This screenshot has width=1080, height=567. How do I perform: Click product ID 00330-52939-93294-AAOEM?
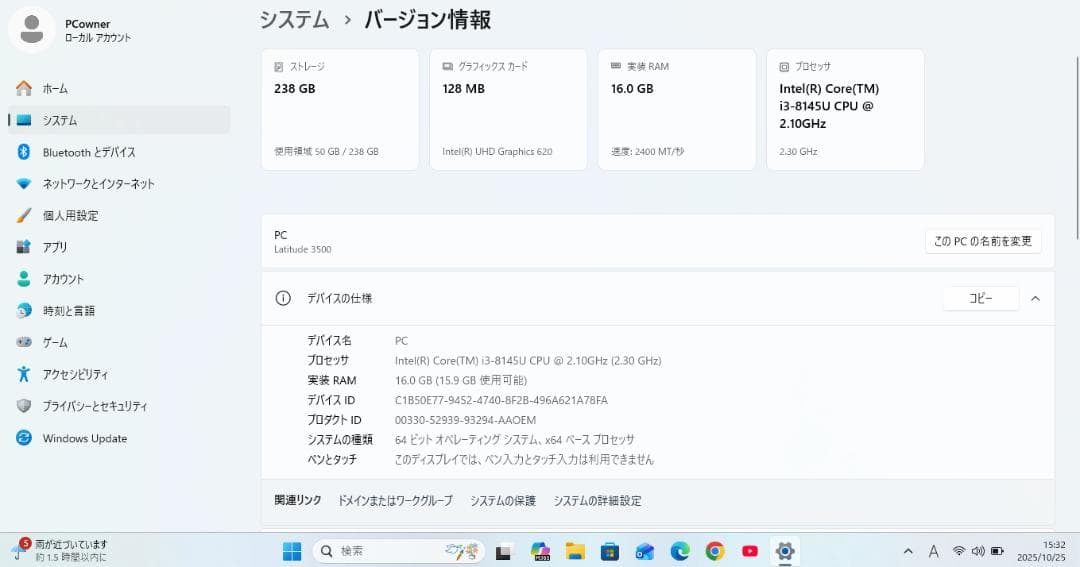(x=466, y=420)
